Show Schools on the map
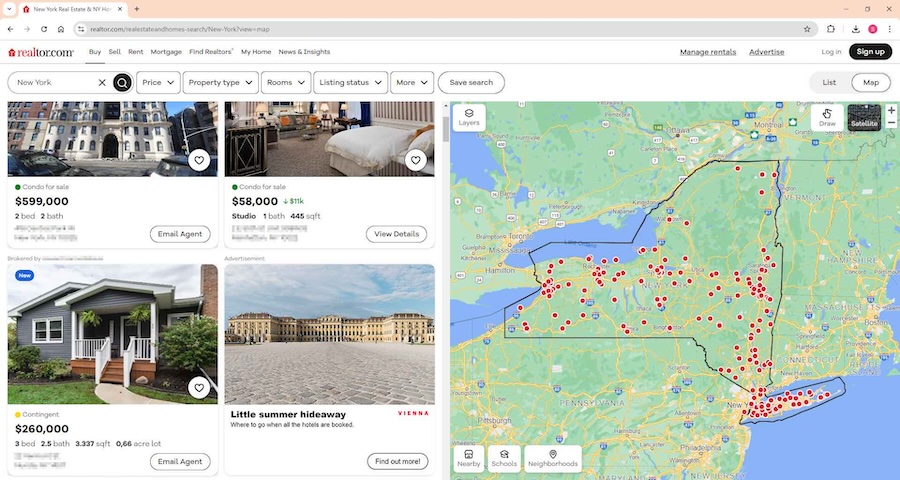 coord(504,458)
